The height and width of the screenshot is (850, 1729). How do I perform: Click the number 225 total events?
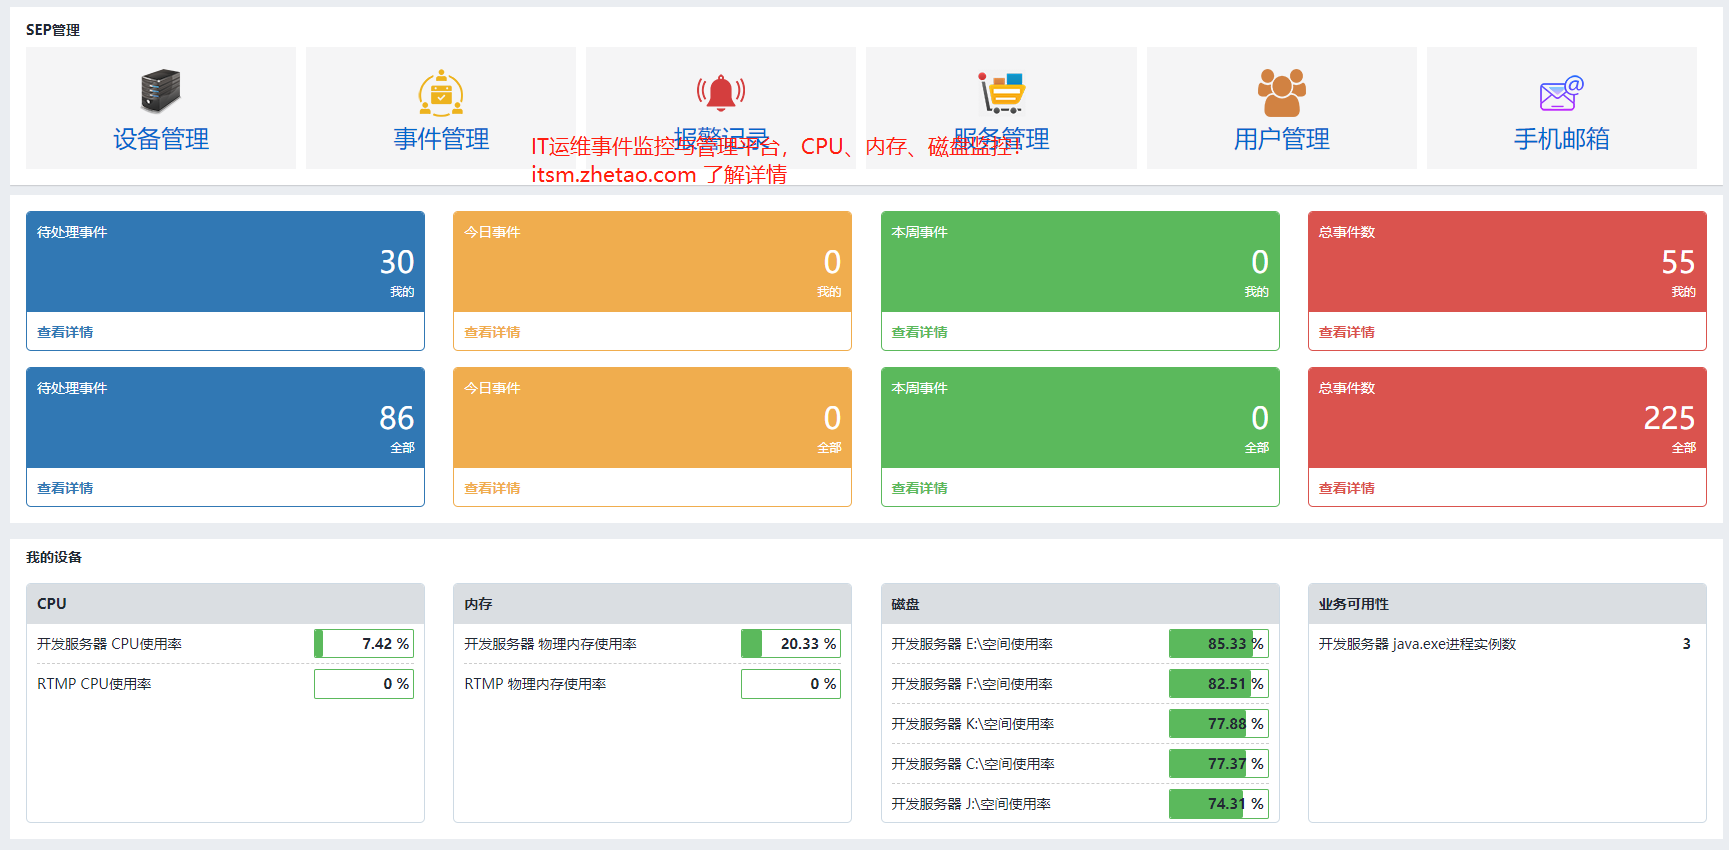[1669, 418]
